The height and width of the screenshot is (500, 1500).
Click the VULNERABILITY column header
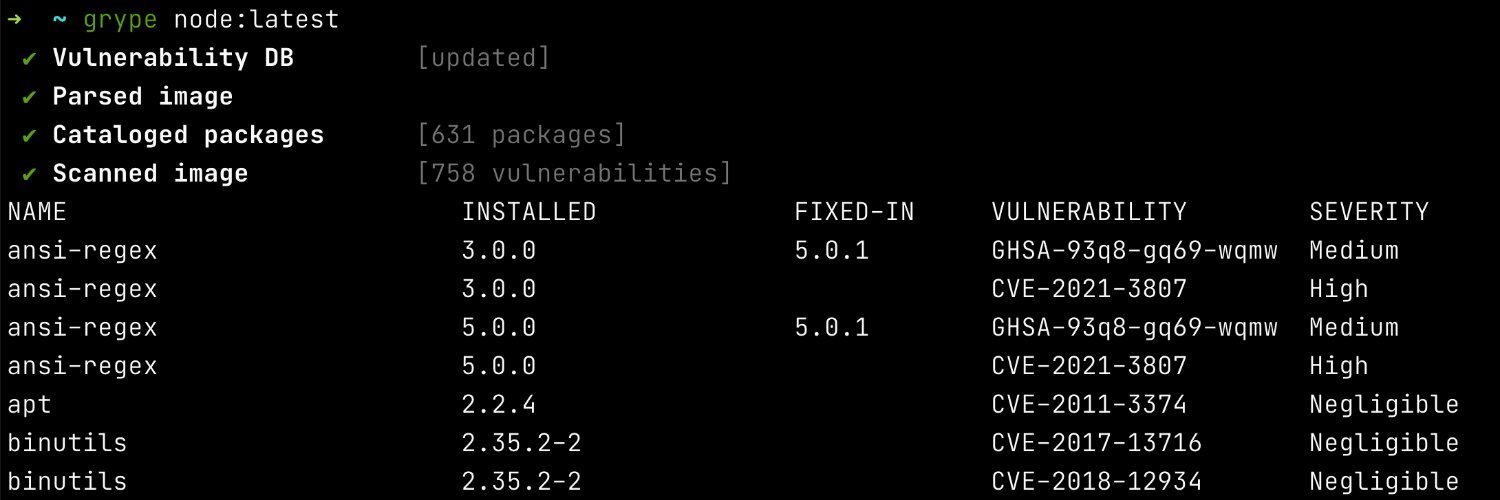1089,212
